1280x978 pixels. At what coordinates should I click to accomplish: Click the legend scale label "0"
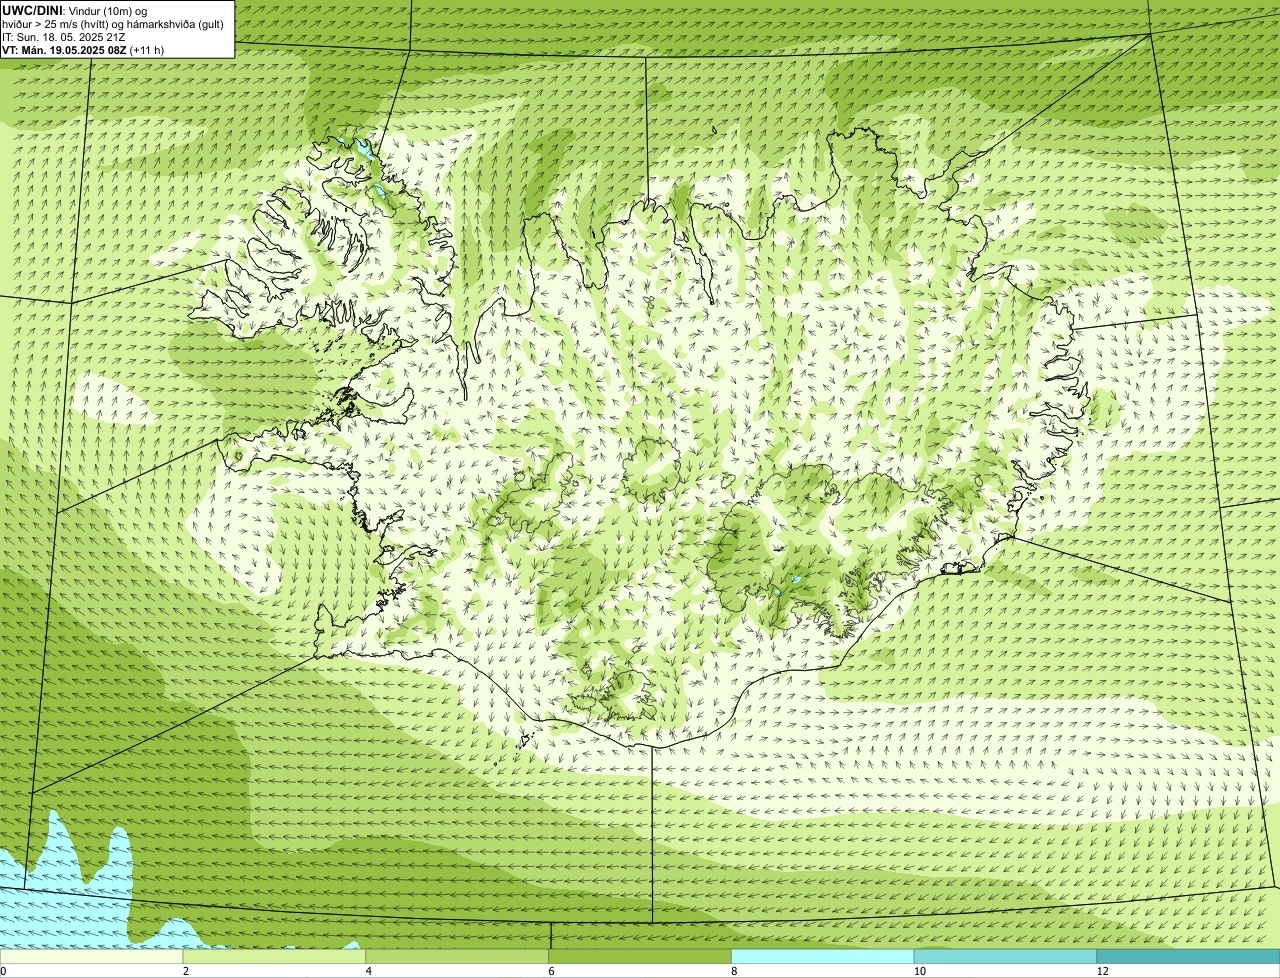click(3, 971)
